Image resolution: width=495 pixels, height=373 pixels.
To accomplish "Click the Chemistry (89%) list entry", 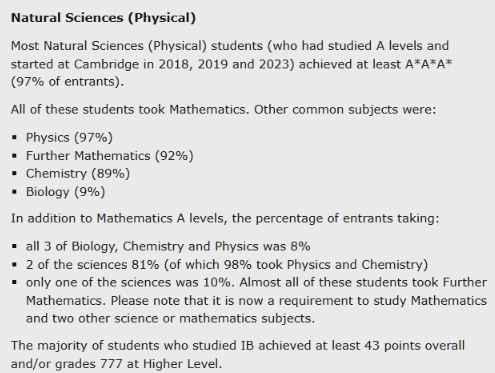I will coord(78,173).
